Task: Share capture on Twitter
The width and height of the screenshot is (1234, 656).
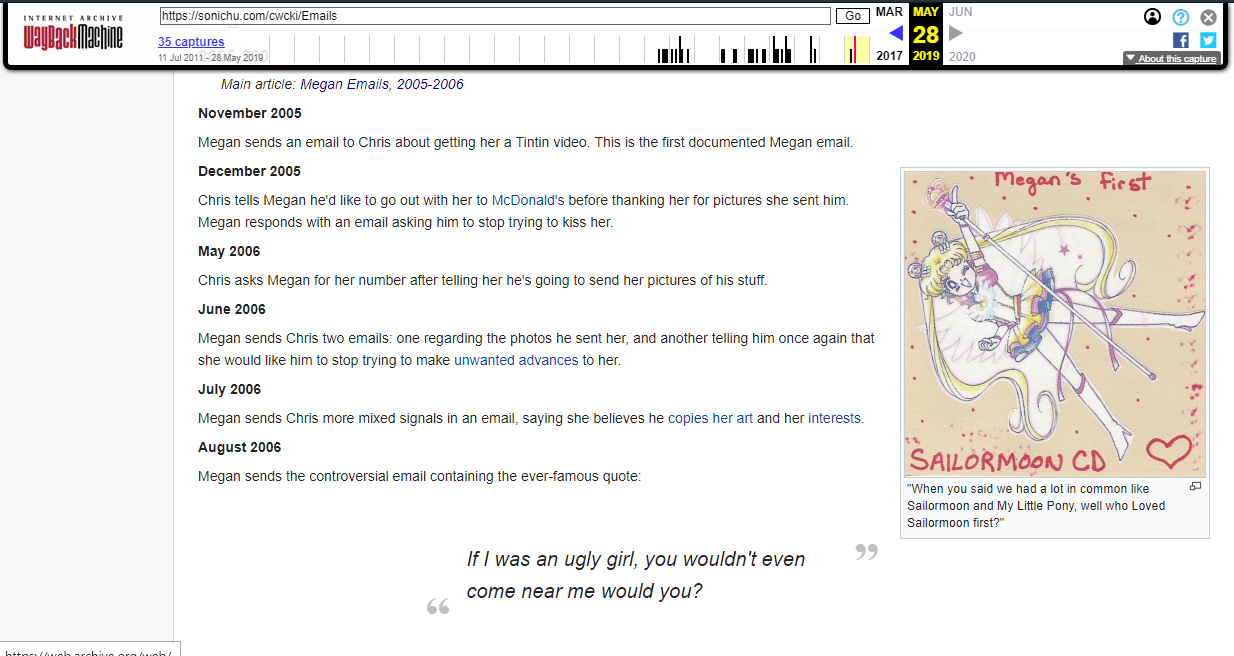Action: pos(1208,40)
